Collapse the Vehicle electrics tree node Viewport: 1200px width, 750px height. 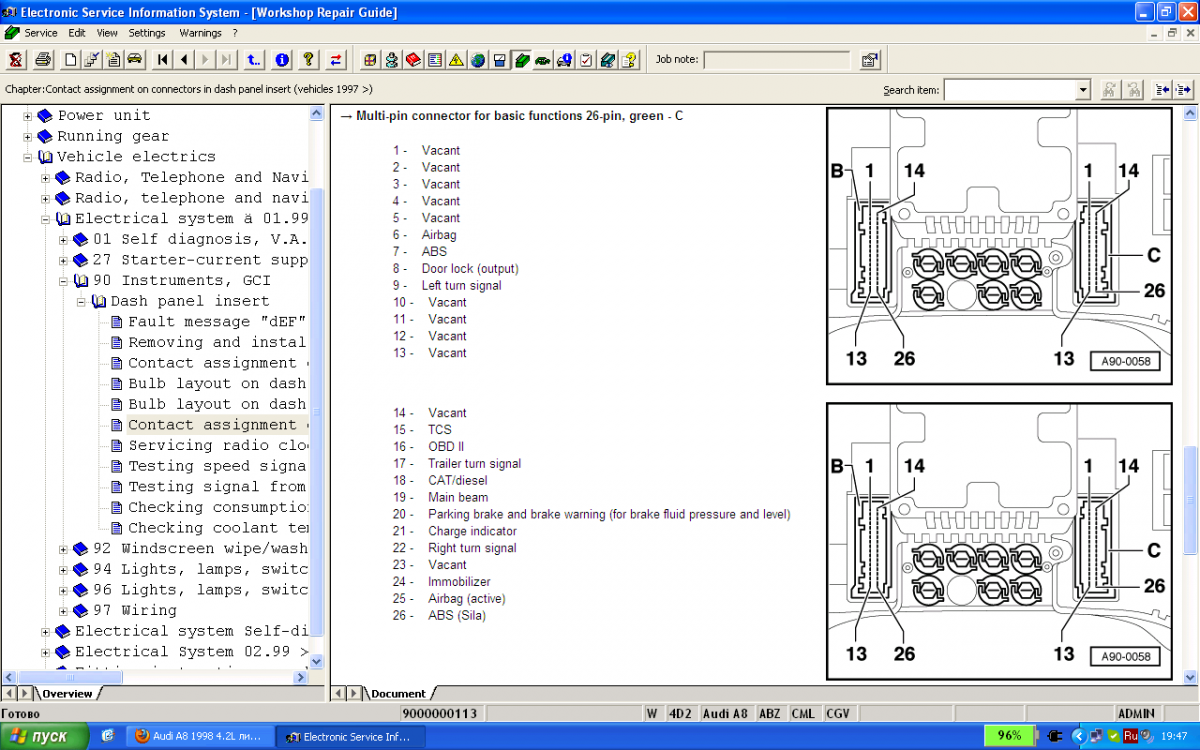(28, 157)
